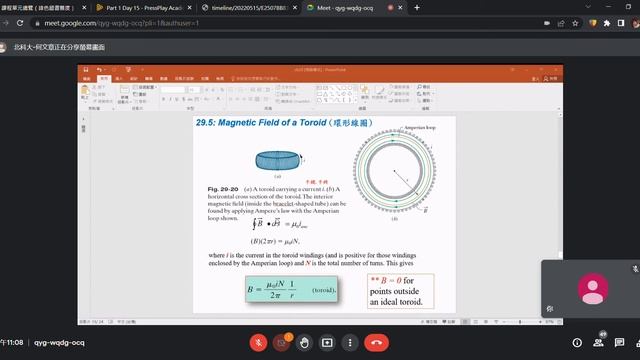640x360 pixels.
Task: Click the Paste button in PowerPoint ribbon
Action: (85, 92)
